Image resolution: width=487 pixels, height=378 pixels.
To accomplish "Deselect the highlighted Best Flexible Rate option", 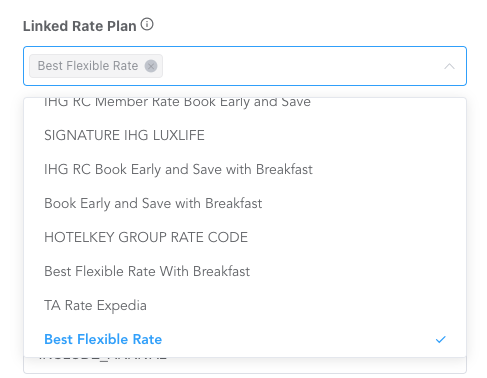I will pos(245,339).
